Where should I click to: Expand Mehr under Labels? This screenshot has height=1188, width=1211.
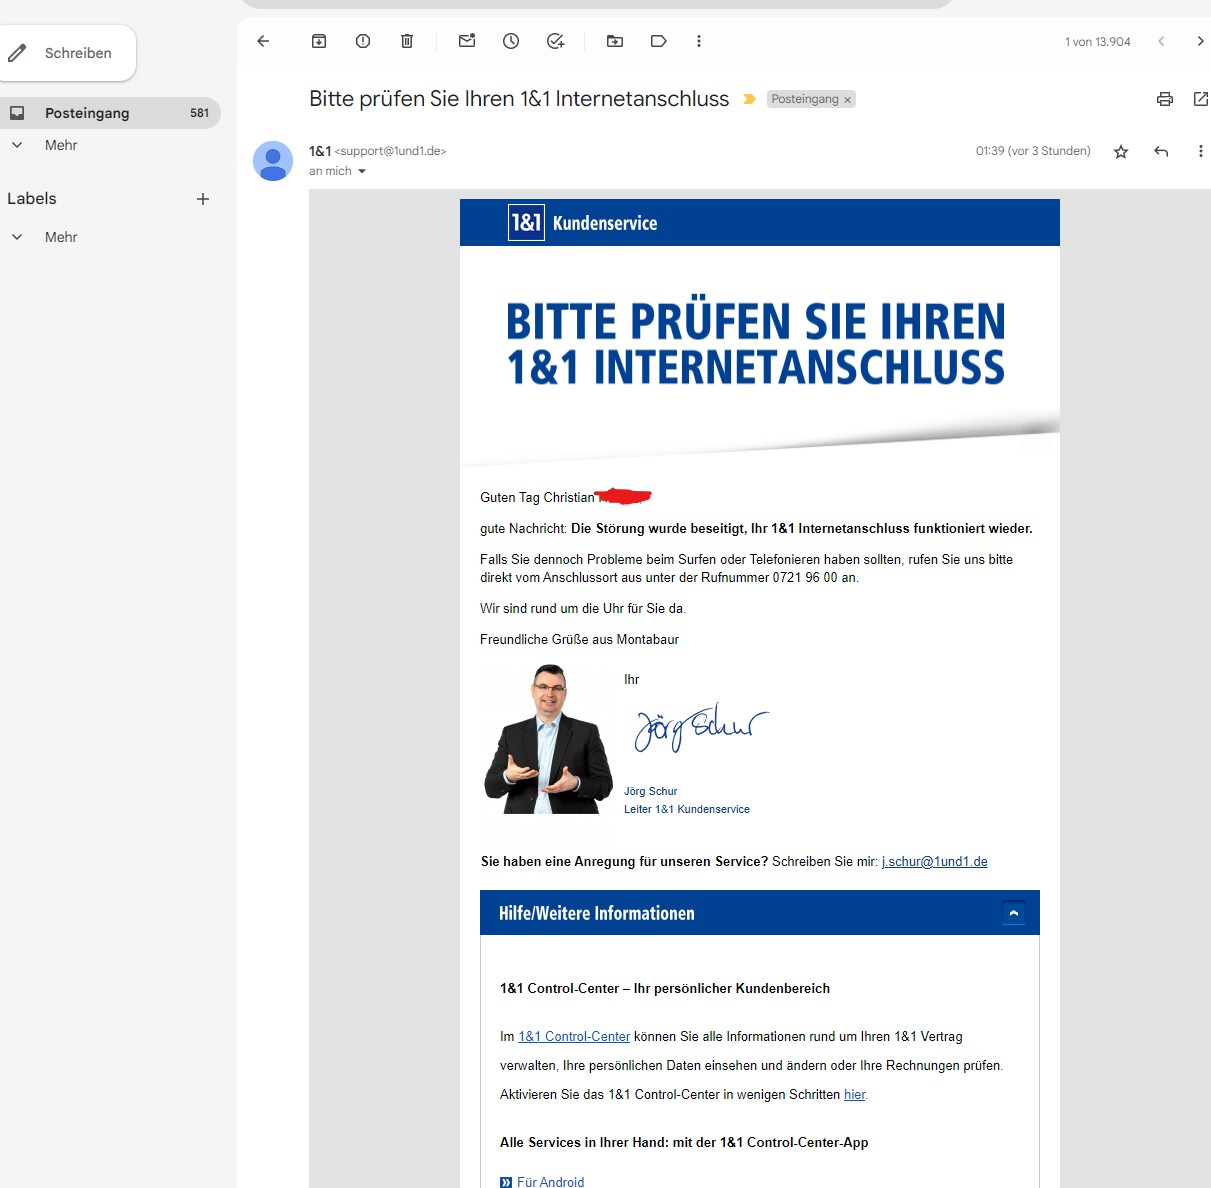pos(60,237)
